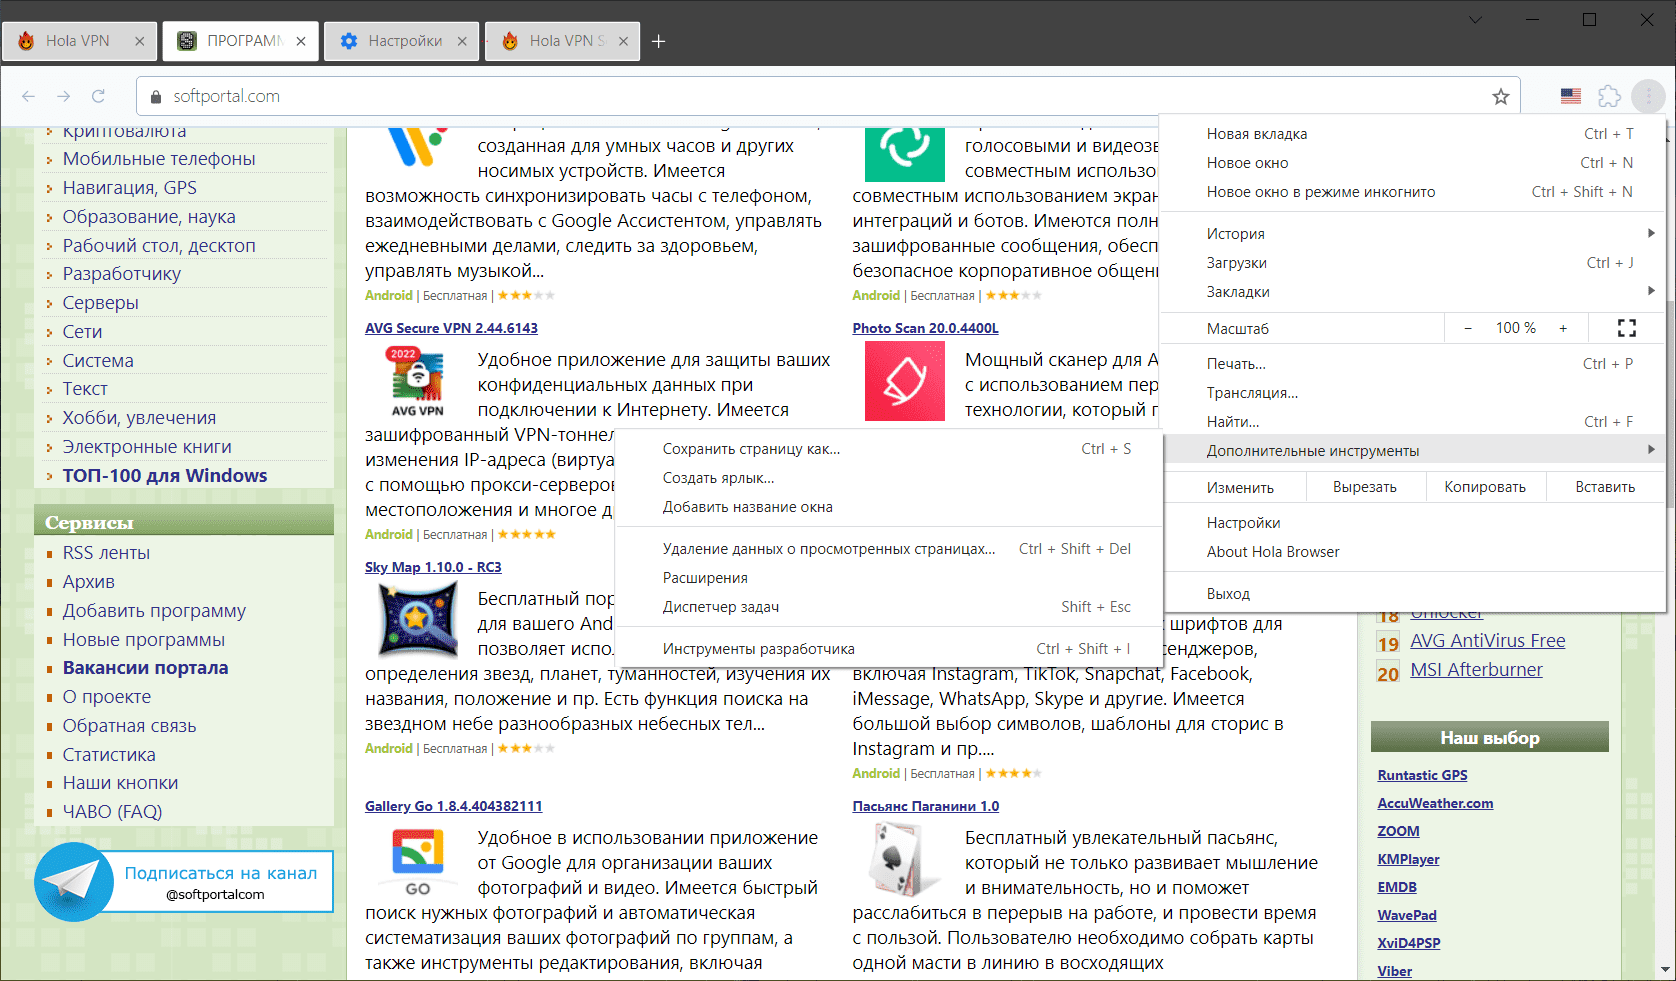Click Копировать in the edit row

[1485, 487]
